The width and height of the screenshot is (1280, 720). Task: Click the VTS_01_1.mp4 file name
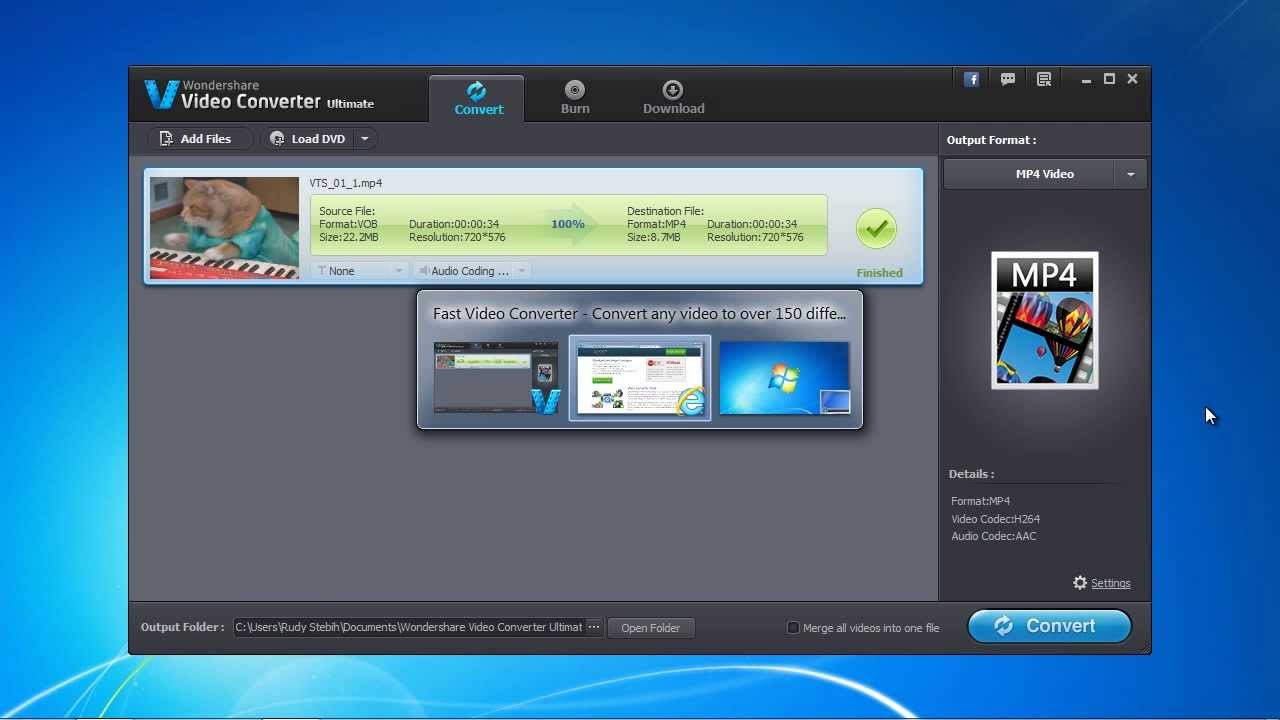pyautogui.click(x=346, y=183)
